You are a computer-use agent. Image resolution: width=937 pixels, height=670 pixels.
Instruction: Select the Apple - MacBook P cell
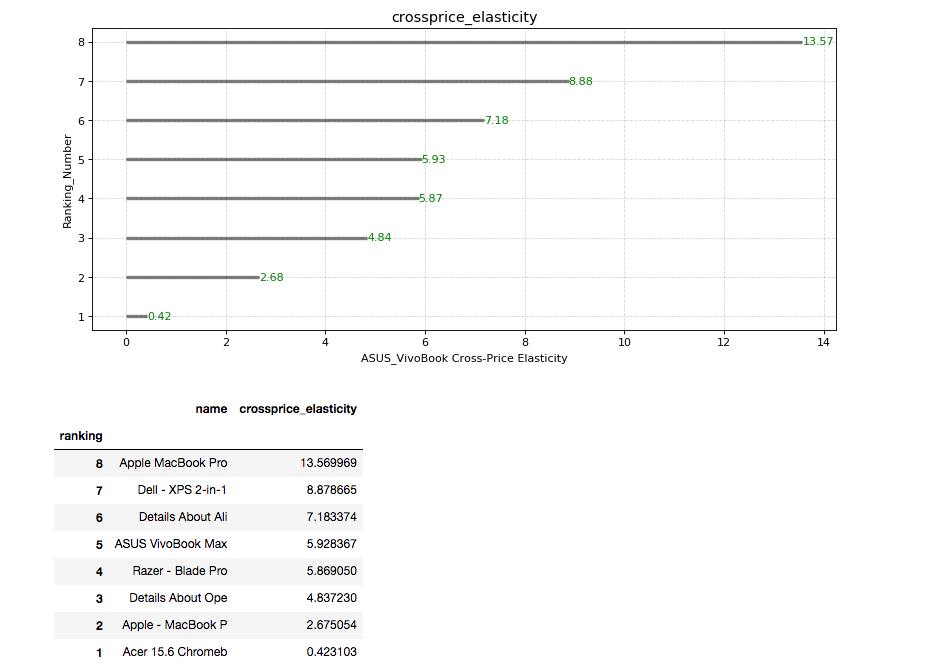tap(174, 625)
